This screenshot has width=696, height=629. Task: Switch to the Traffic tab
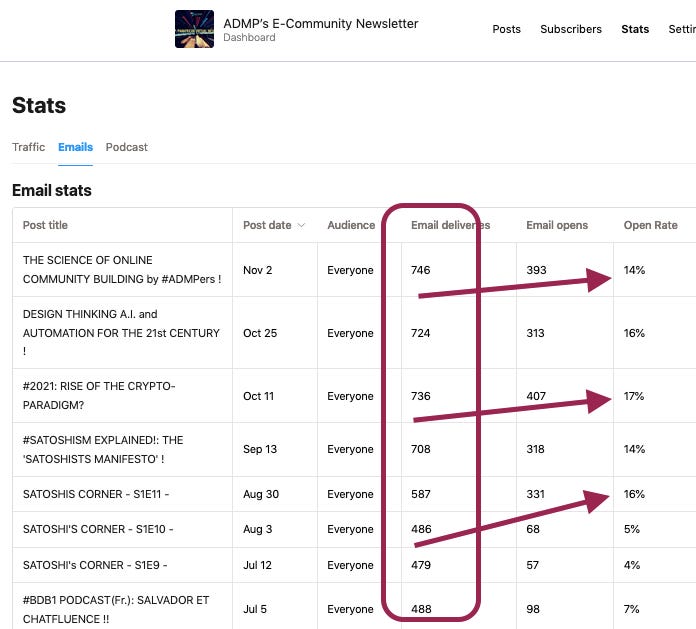28,147
